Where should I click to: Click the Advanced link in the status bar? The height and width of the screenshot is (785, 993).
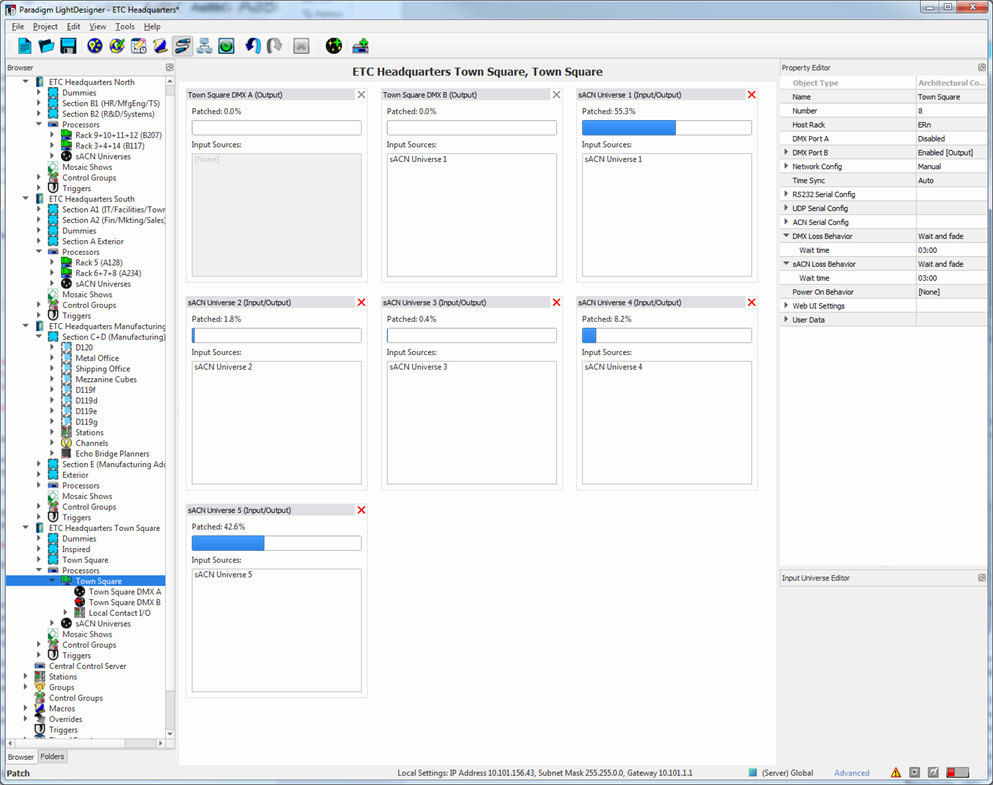tap(852, 773)
